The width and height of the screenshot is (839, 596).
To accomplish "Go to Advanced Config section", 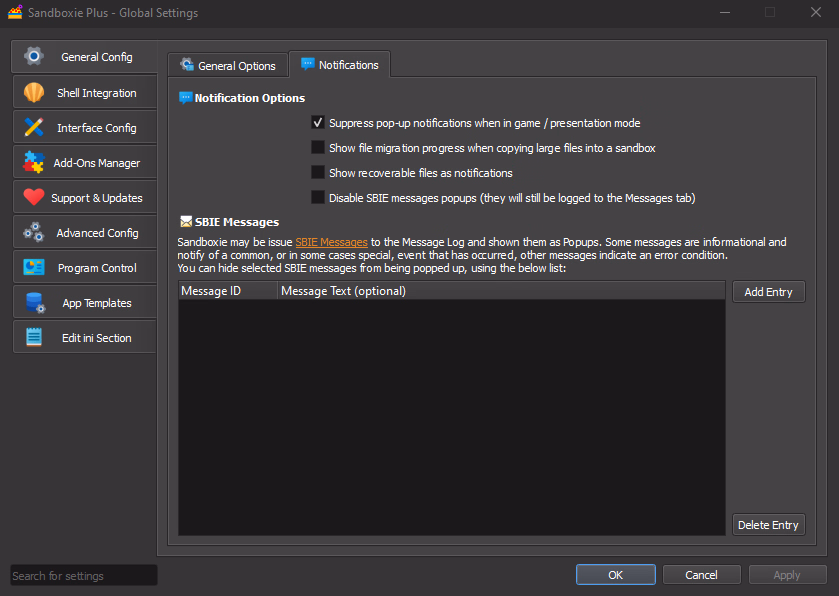I will pos(85,233).
